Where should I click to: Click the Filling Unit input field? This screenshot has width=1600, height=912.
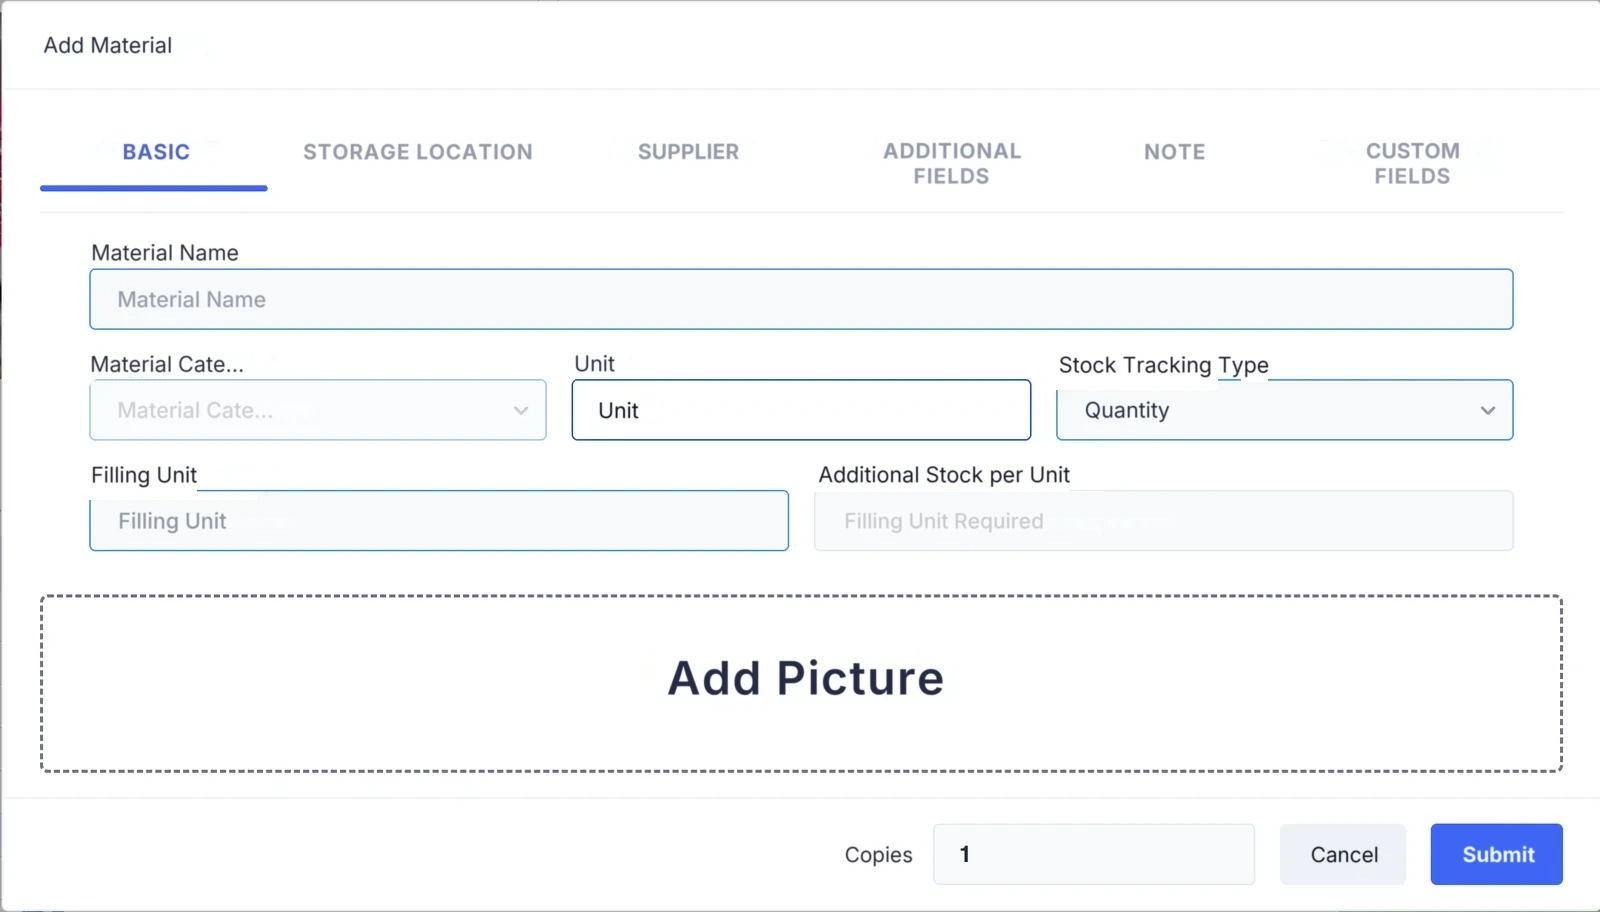coord(439,521)
